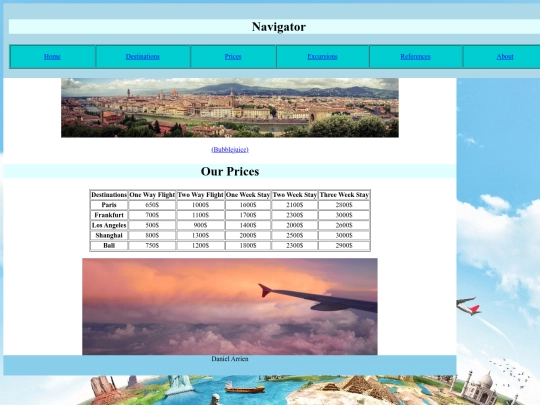Screen dimensions: 540x405
Task: Select the Destinations column header
Action: click(109, 195)
